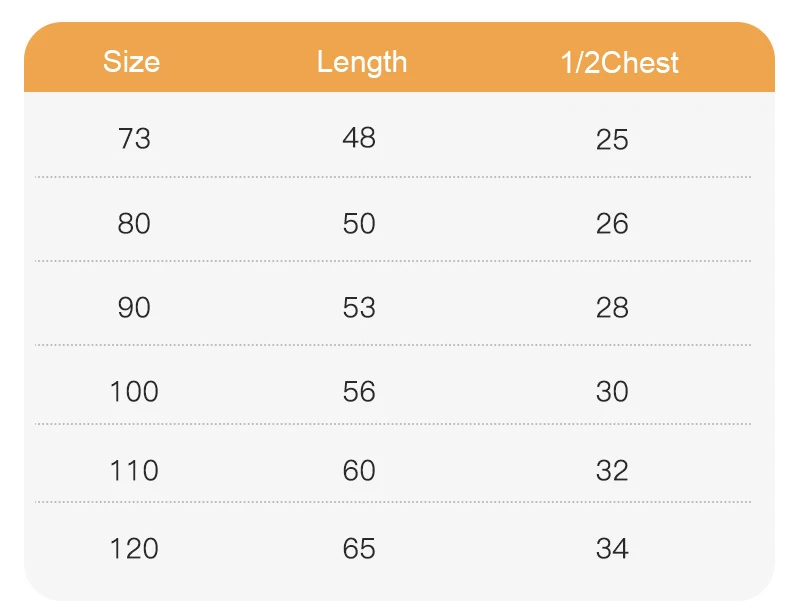
Task: Select half-chest value 32
Action: 612,469
